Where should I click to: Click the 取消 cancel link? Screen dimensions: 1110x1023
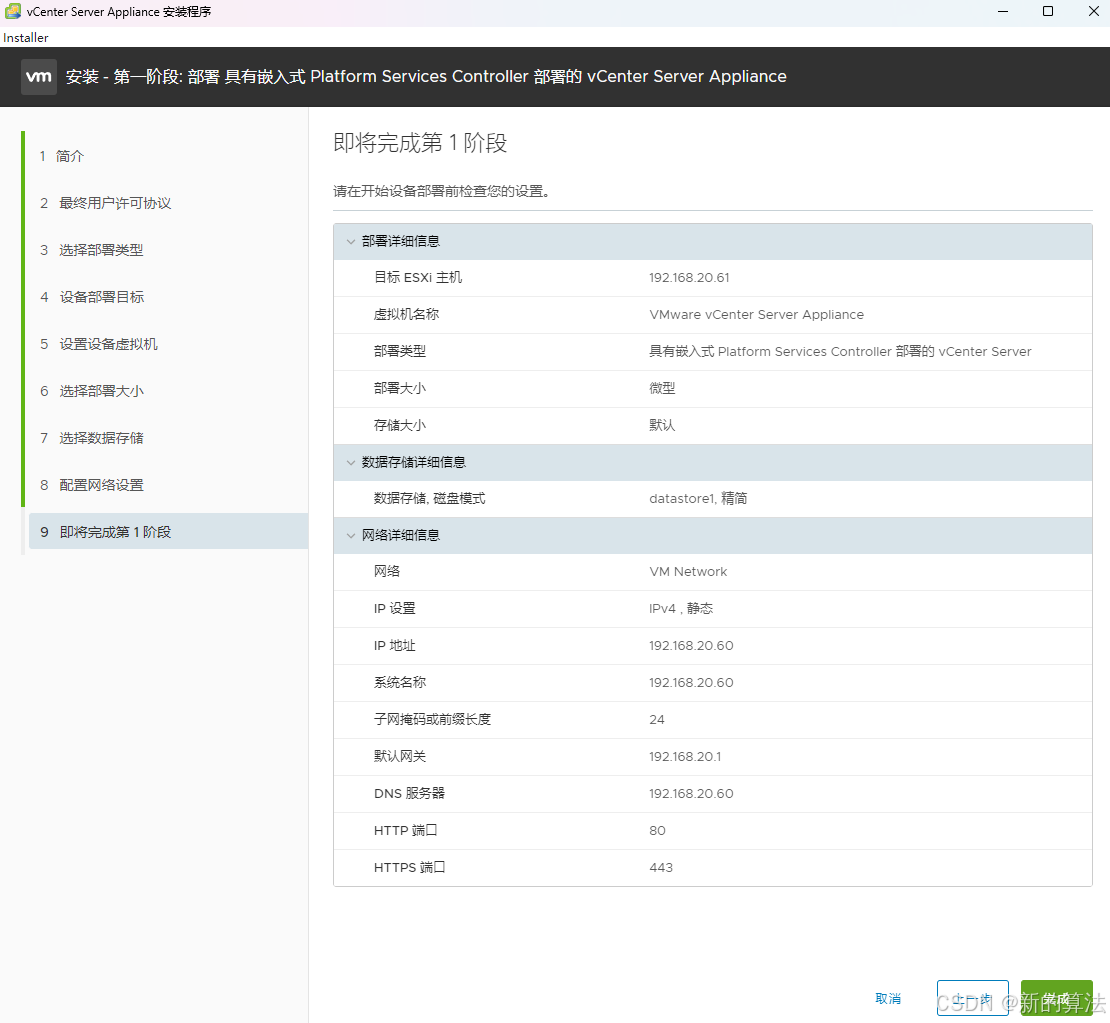click(x=888, y=998)
